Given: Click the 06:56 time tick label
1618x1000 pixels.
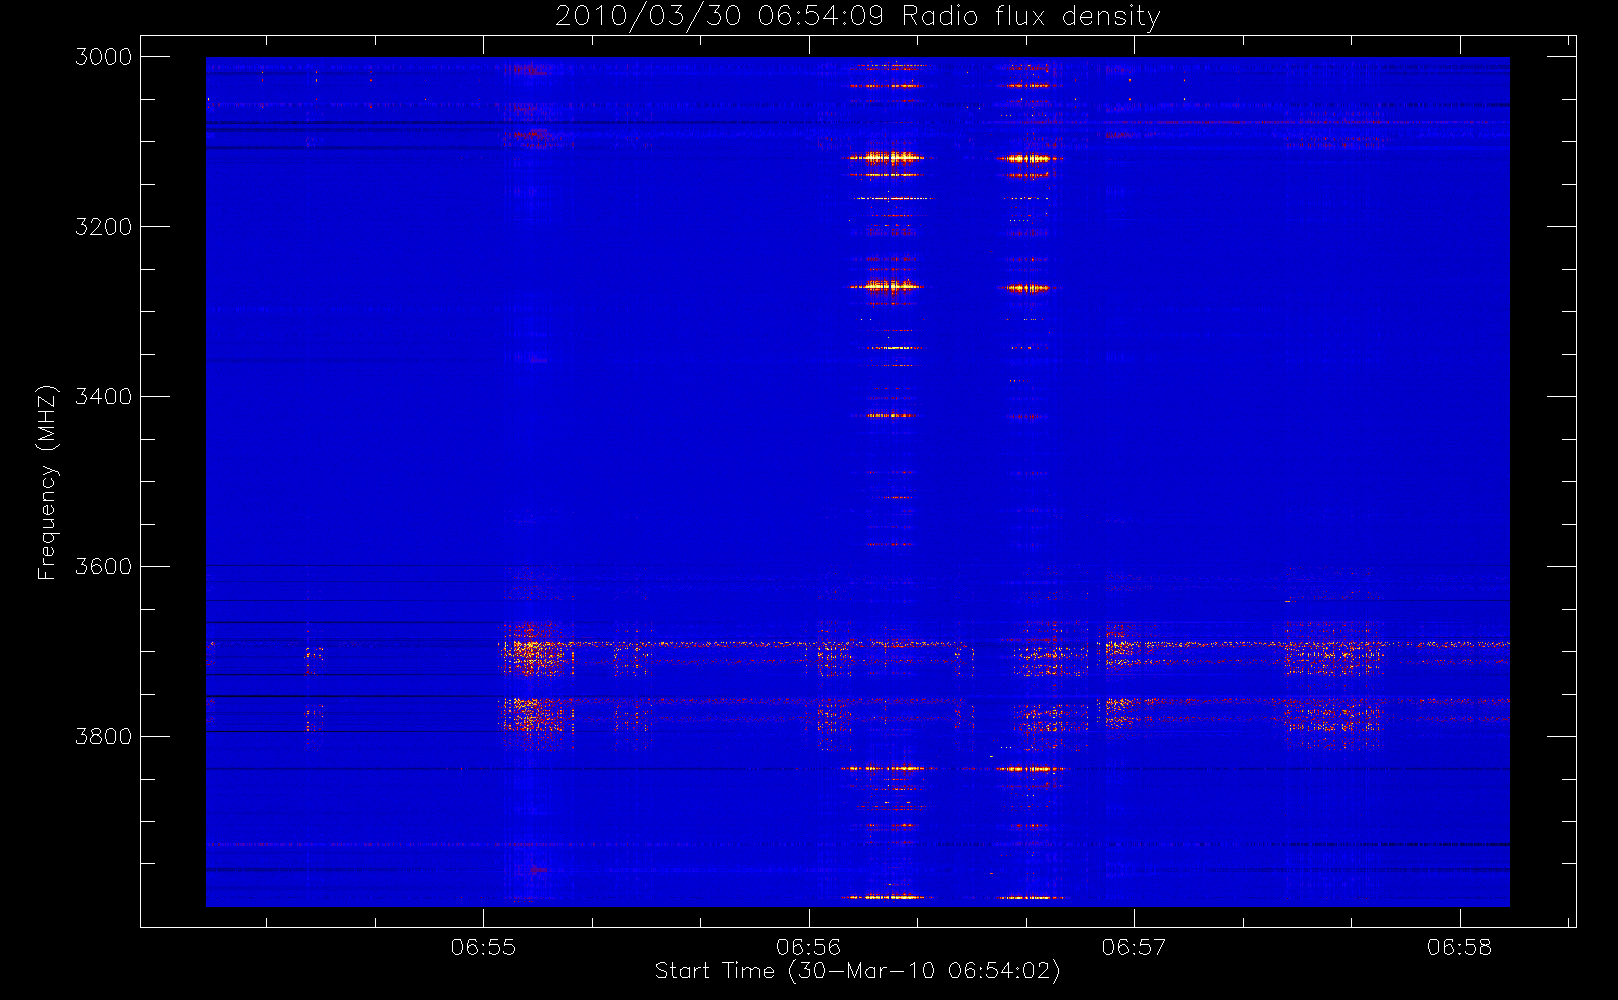Looking at the screenshot, I should [x=809, y=947].
